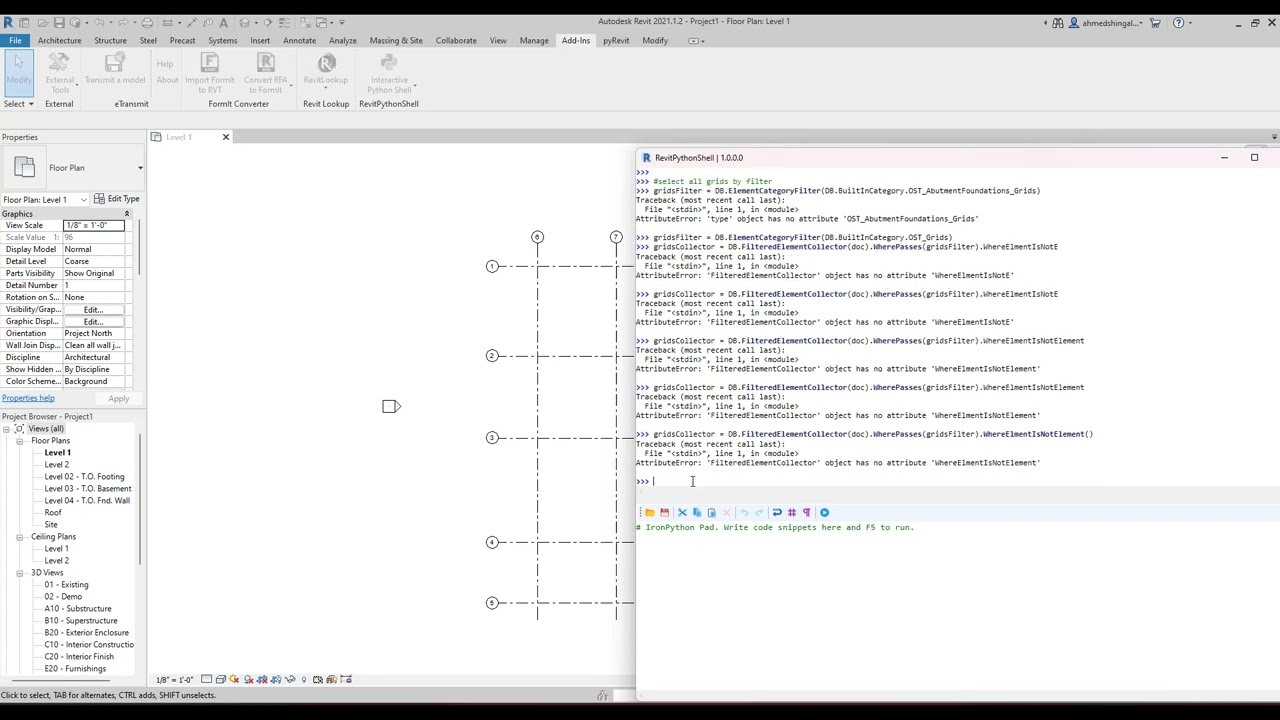The width and height of the screenshot is (1280, 720).
Task: Click Edit button for Visibility/Graphics overrides
Action: [x=93, y=310]
